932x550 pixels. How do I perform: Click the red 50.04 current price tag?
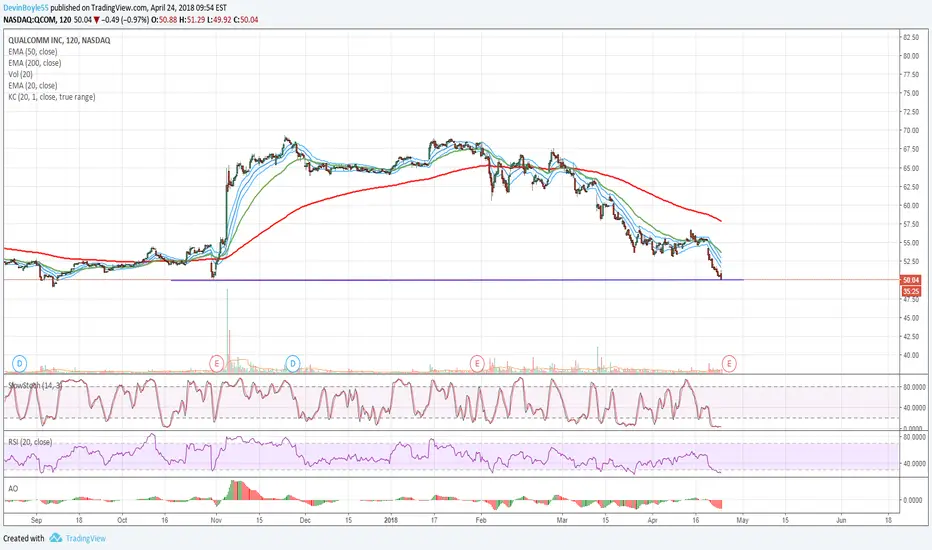(x=911, y=280)
